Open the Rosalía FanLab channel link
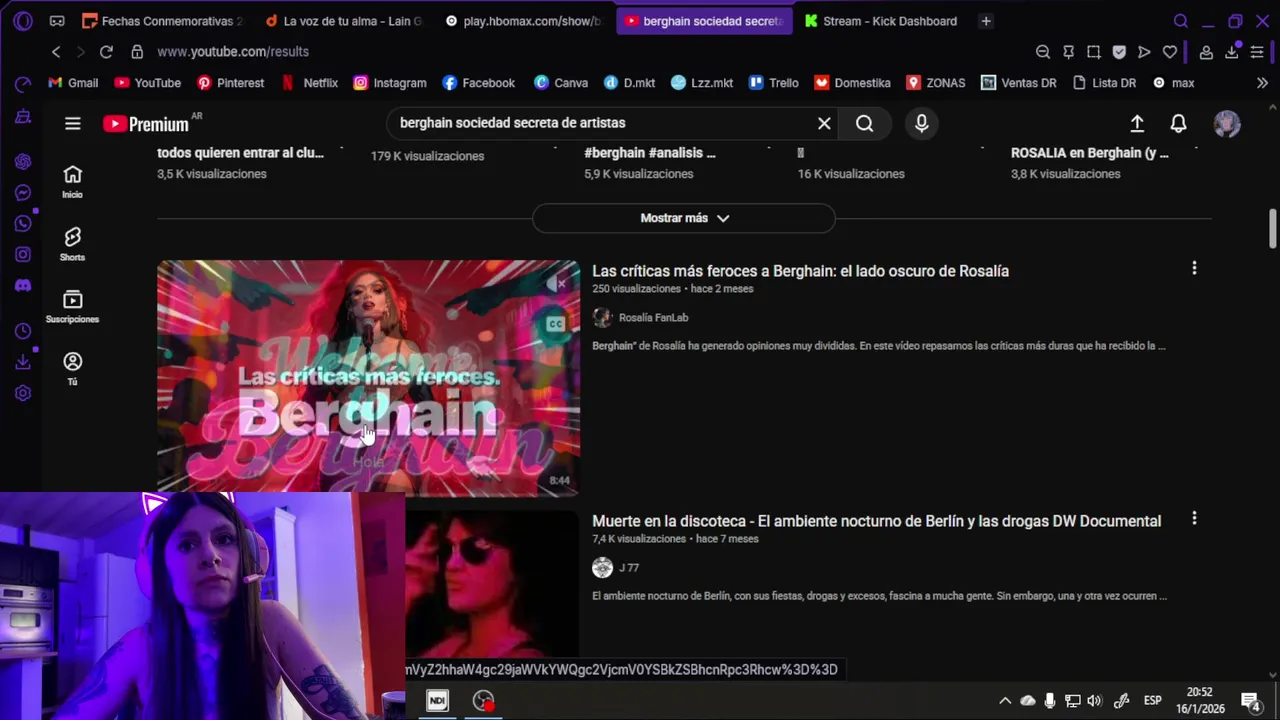 (653, 318)
